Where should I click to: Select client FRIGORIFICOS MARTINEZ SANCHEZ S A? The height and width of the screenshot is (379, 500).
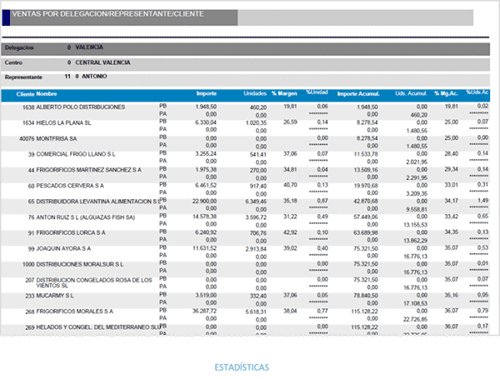pyautogui.click(x=89, y=170)
